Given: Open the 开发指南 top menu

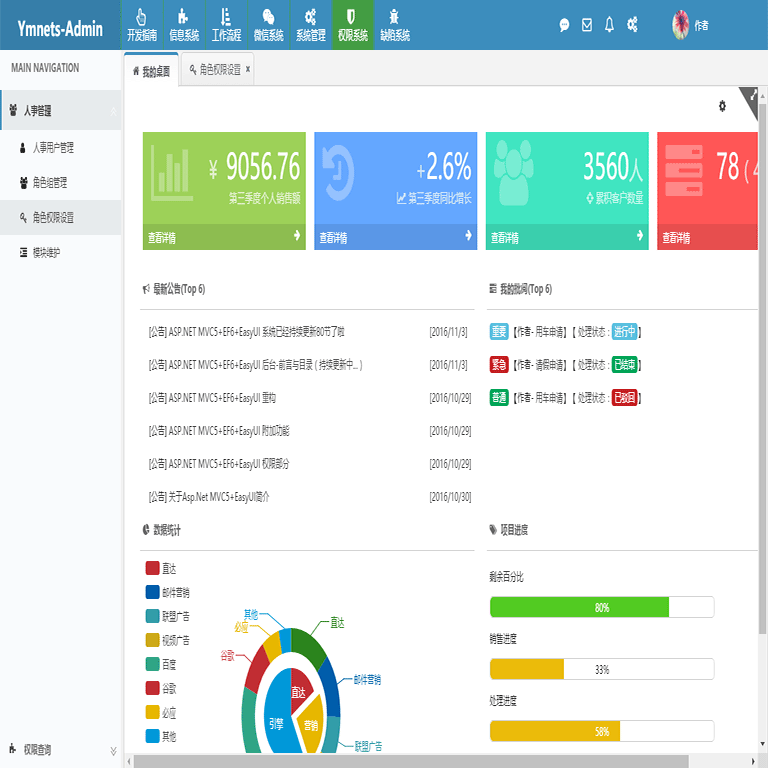Looking at the screenshot, I should coord(142,25).
